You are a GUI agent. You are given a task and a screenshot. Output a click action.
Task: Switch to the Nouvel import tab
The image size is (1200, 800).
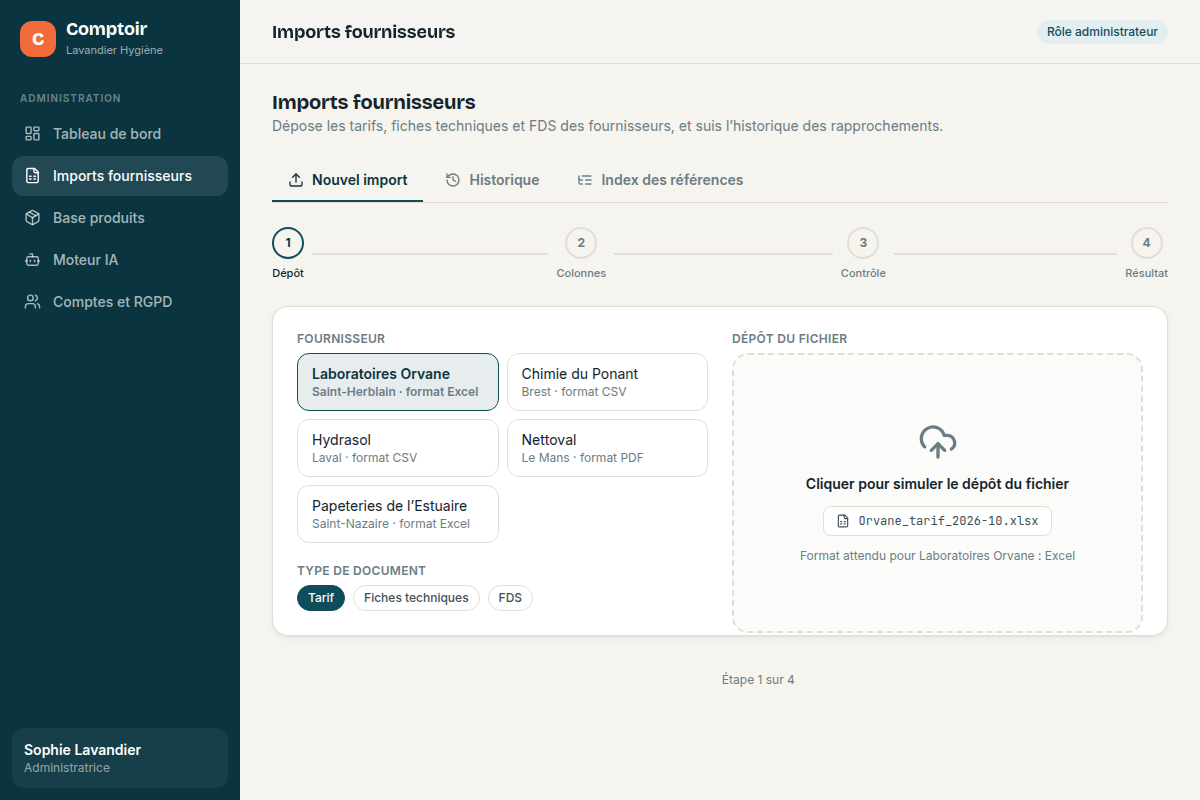pos(347,180)
